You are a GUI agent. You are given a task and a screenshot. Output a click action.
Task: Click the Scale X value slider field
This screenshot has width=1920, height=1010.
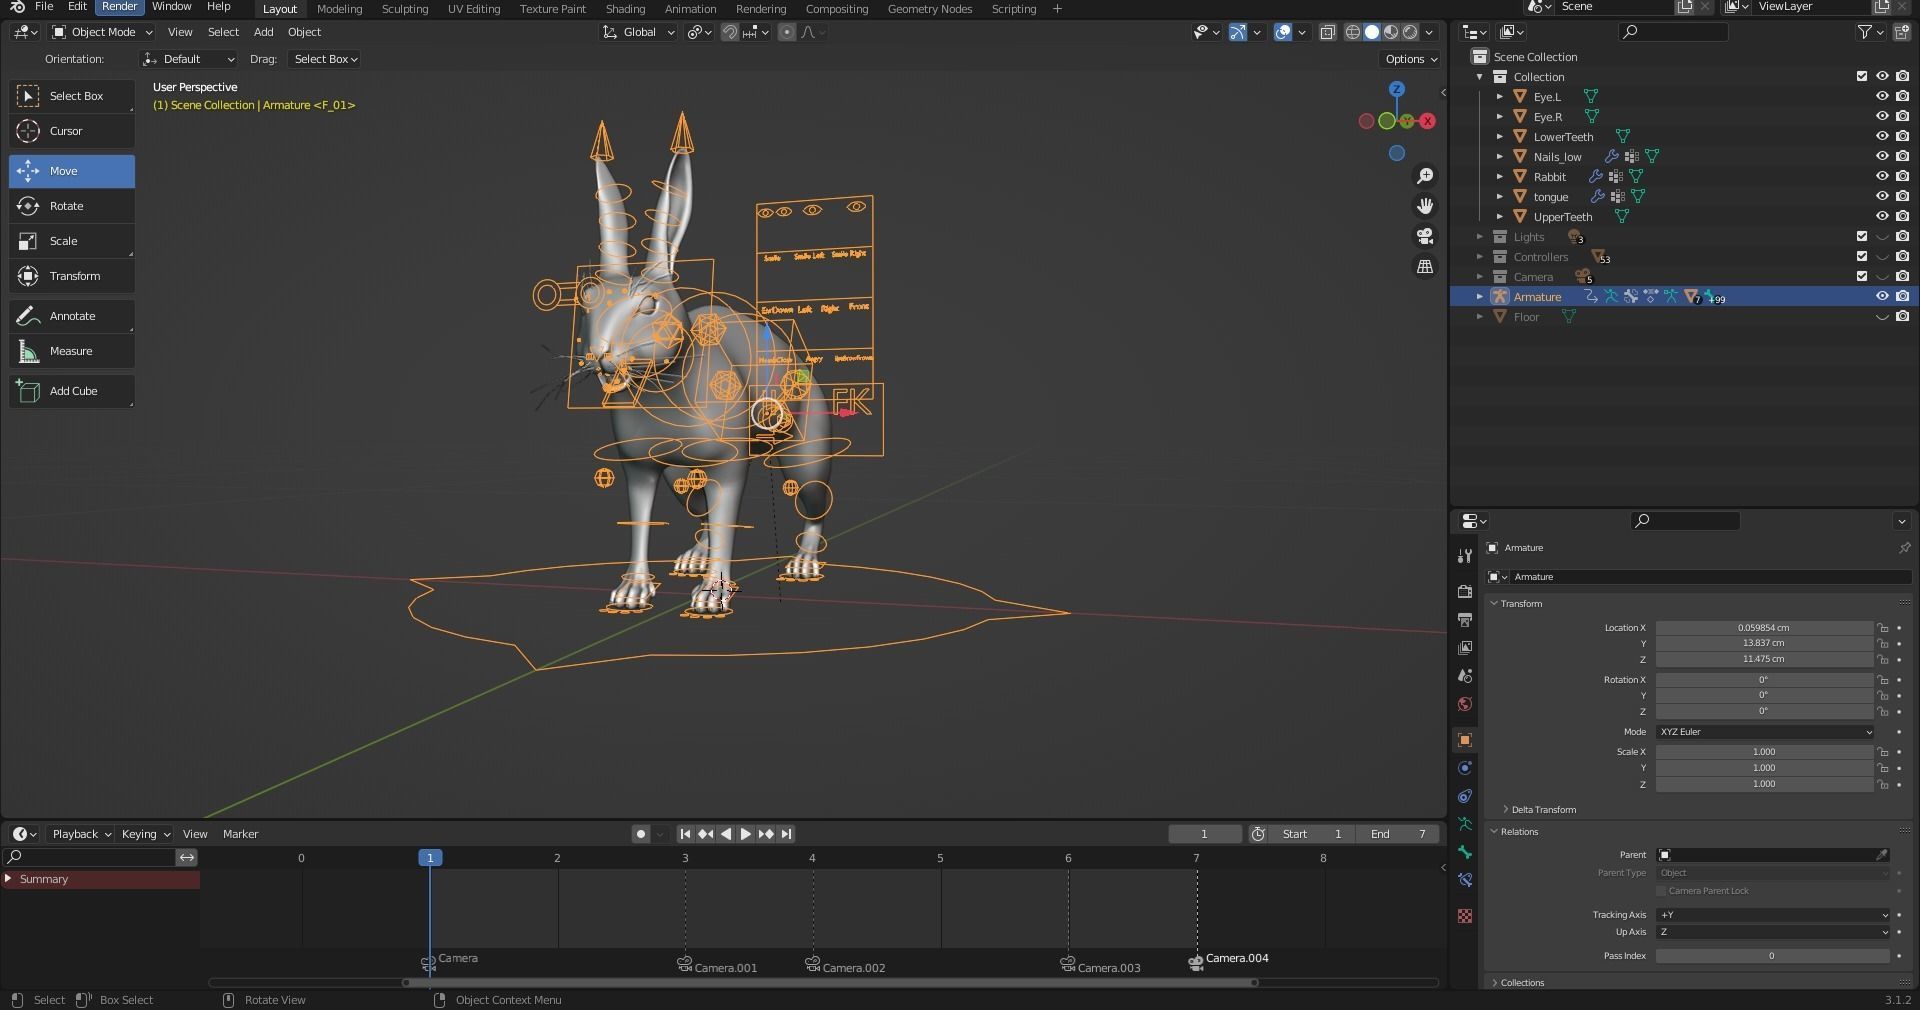(x=1763, y=752)
